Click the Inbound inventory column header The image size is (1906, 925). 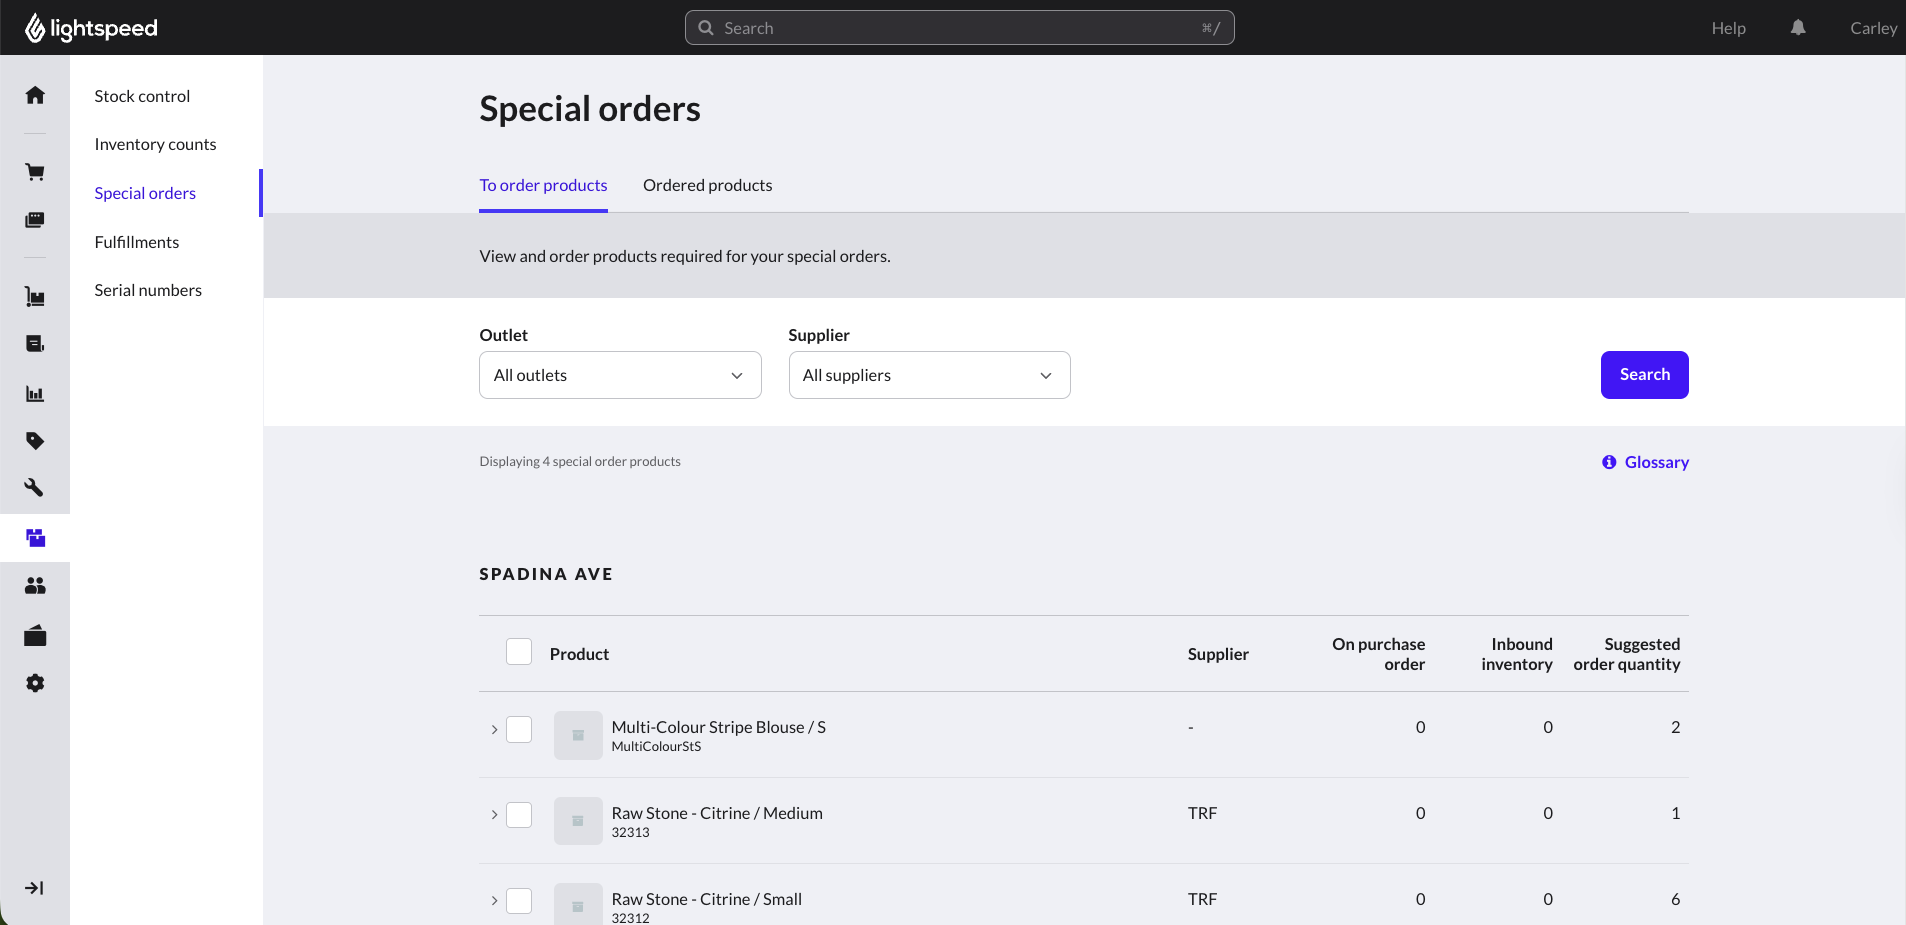click(x=1517, y=654)
